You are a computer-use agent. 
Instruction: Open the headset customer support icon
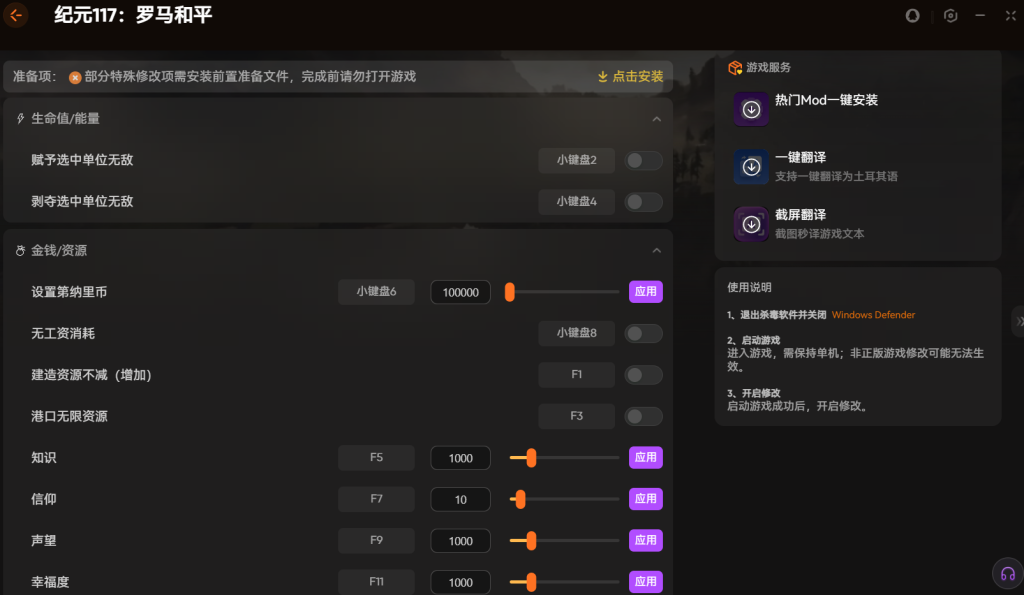tap(1007, 574)
